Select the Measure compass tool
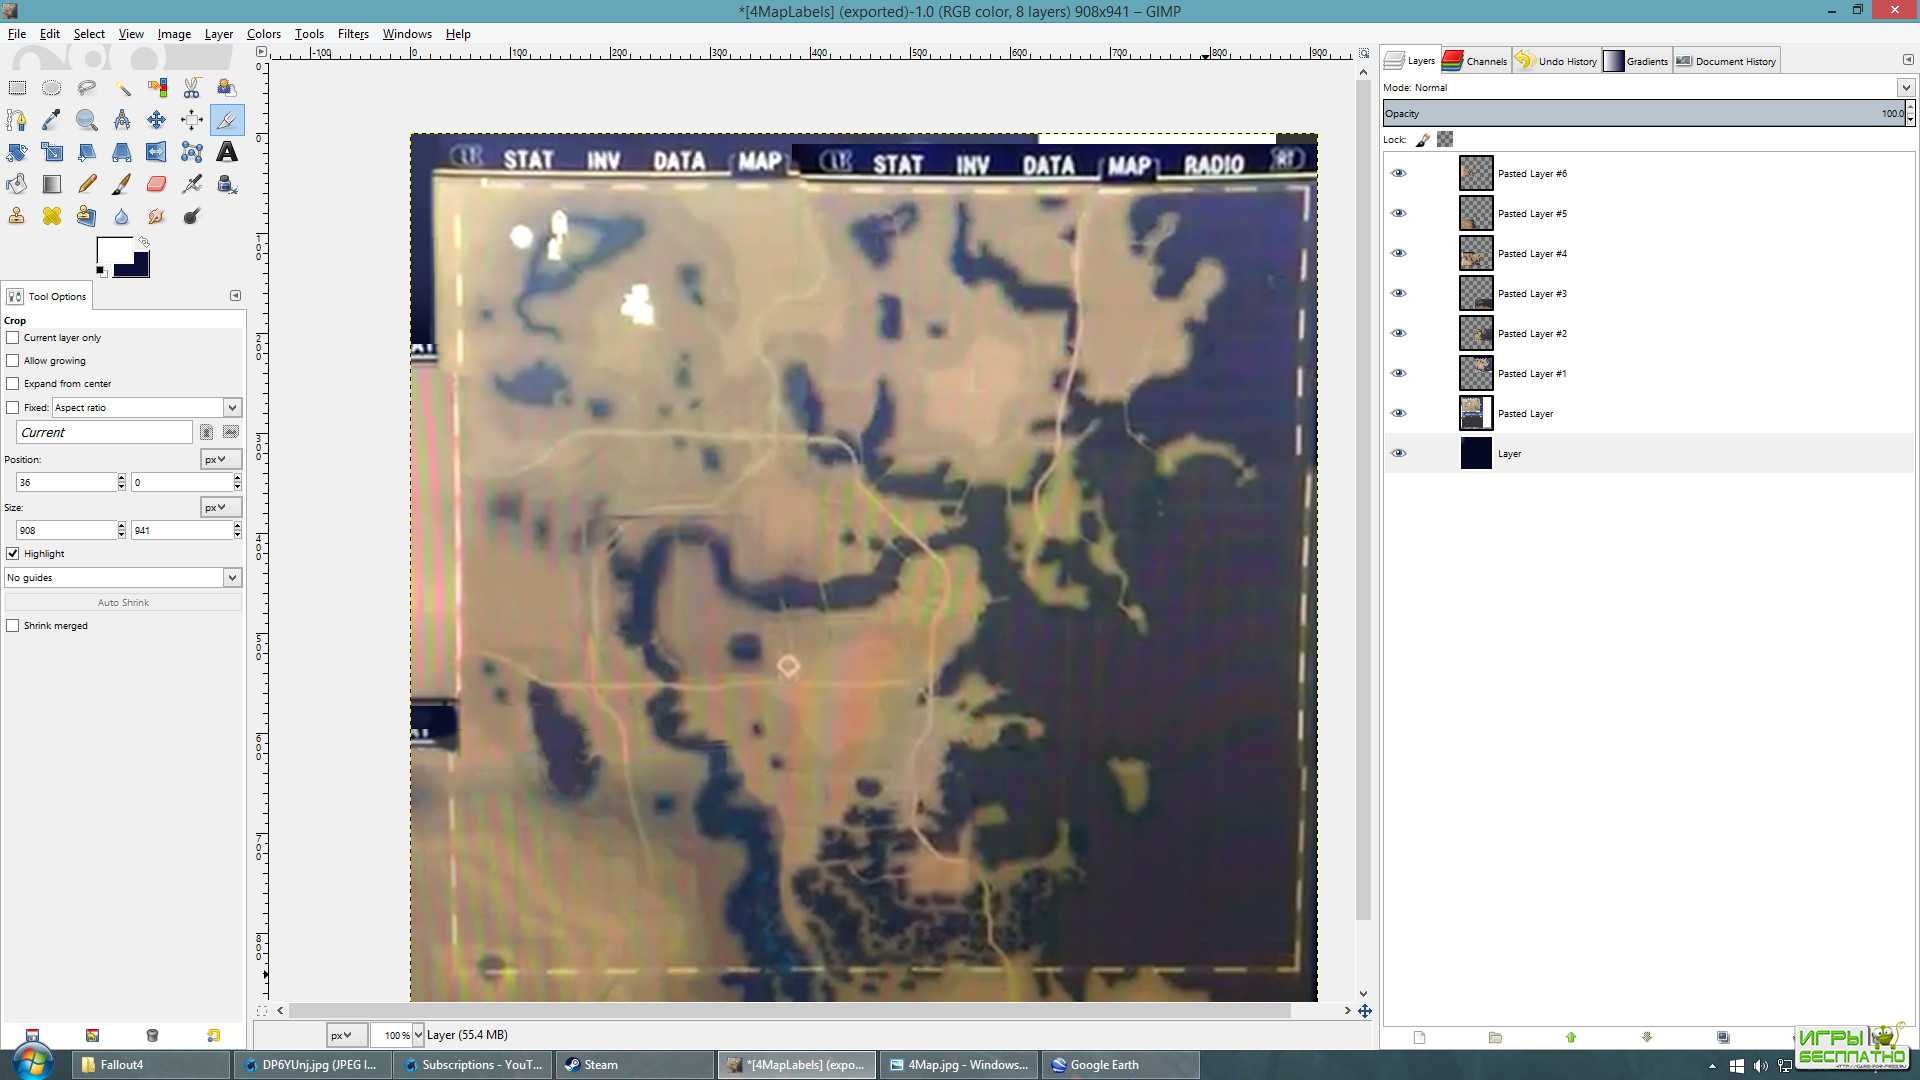The image size is (1920, 1080). pos(122,120)
